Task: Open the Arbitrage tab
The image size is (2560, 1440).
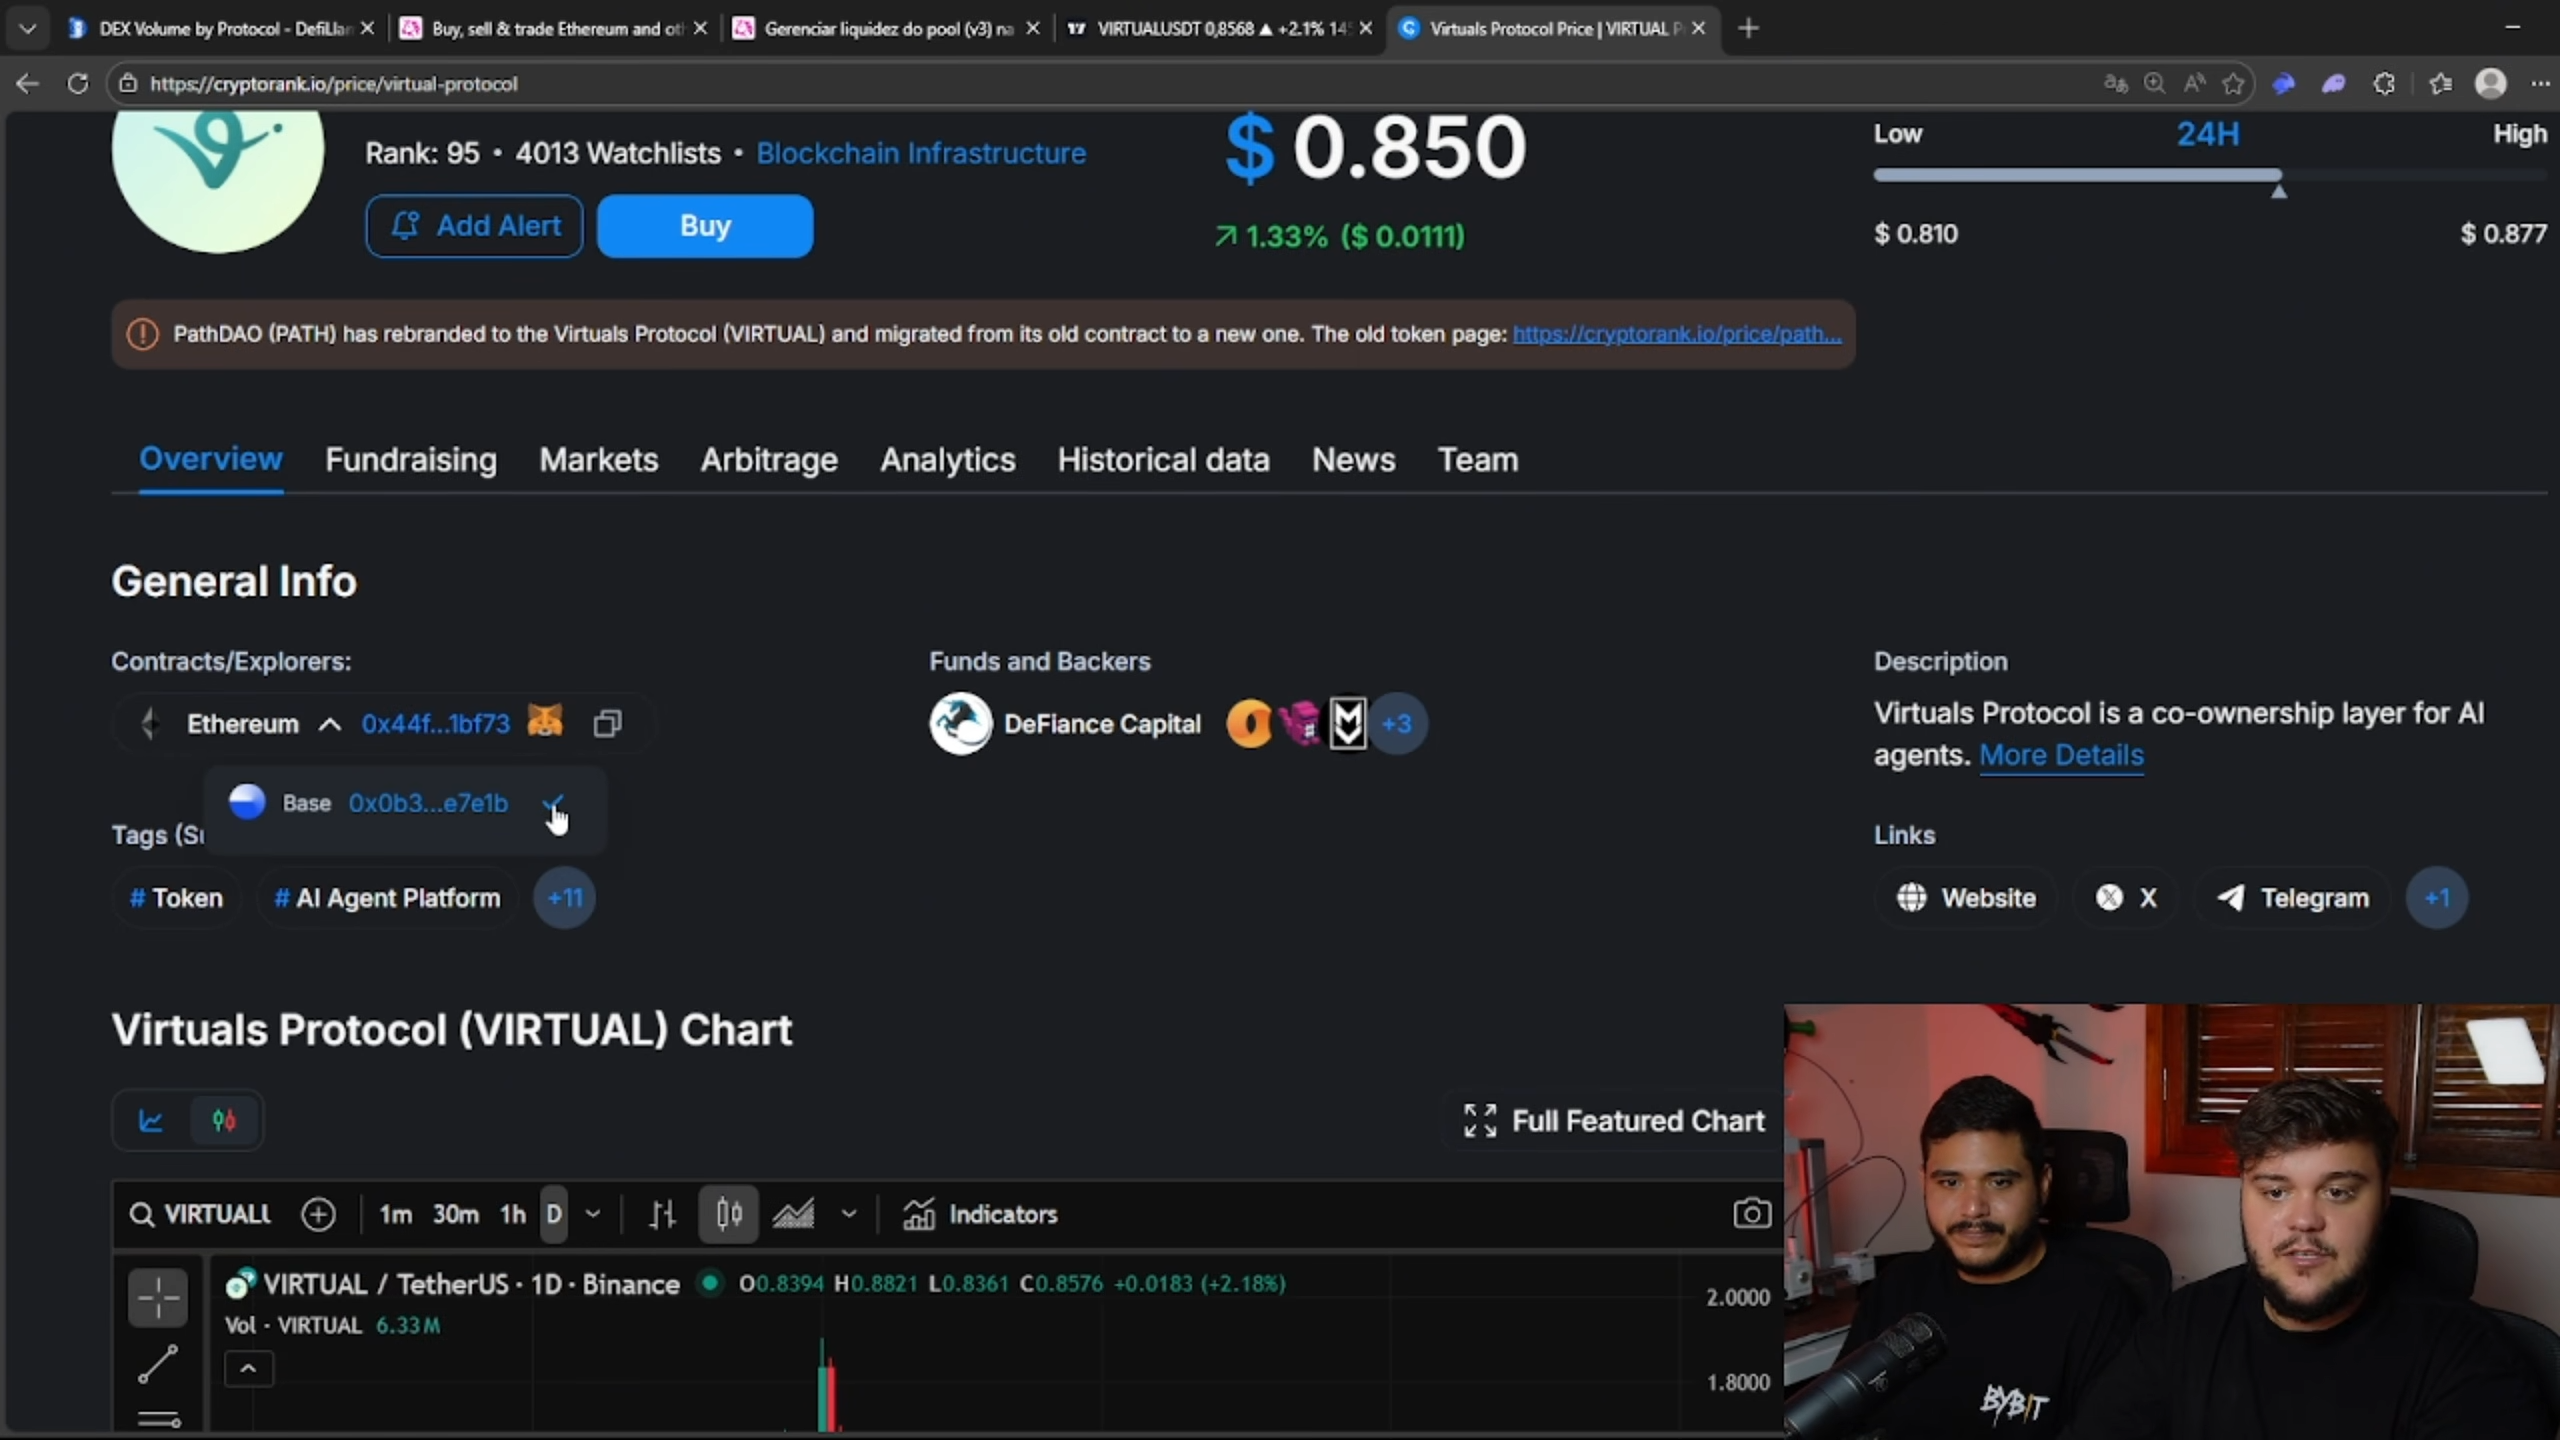Action: (769, 460)
